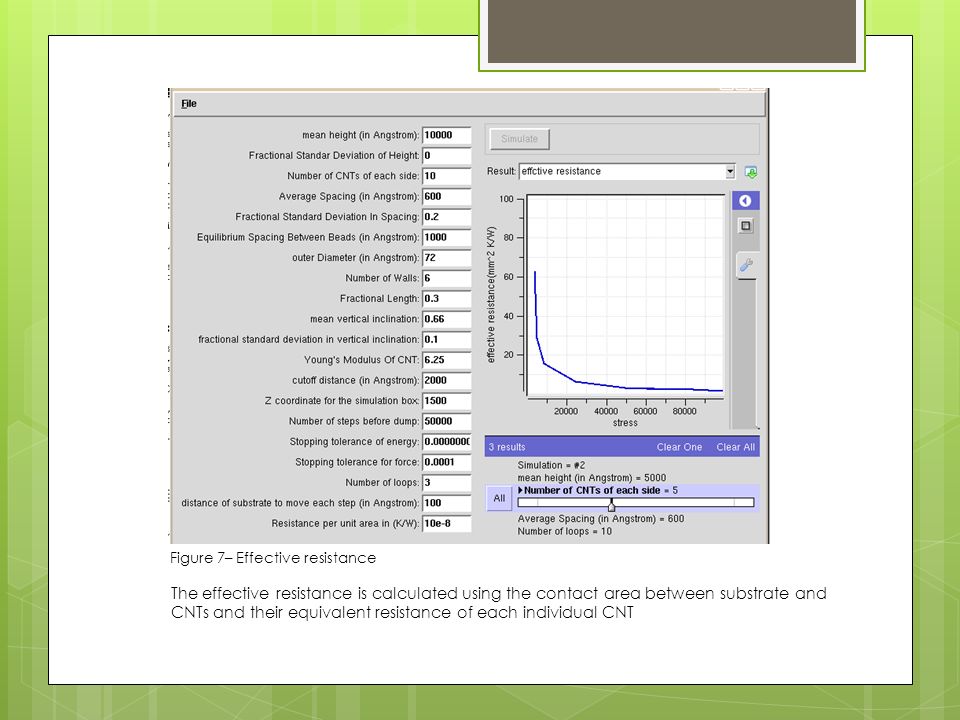This screenshot has width=960, height=720.
Task: Open the File menu
Action: coord(189,103)
